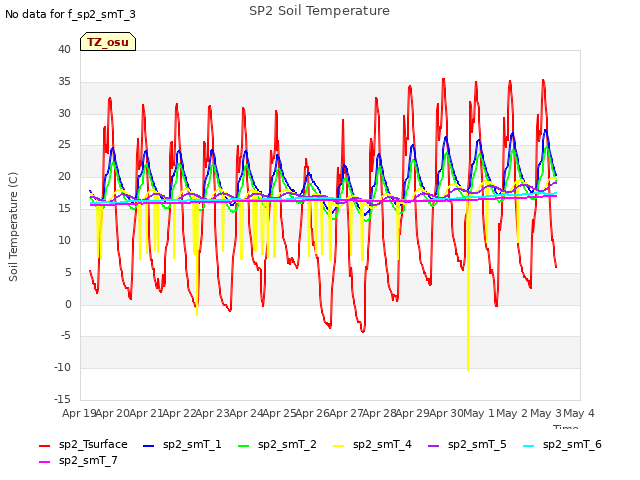Image resolution: width=640 pixels, height=480 pixels.
Task: Click the 40 y-axis tick label
Action: (x=64, y=49)
